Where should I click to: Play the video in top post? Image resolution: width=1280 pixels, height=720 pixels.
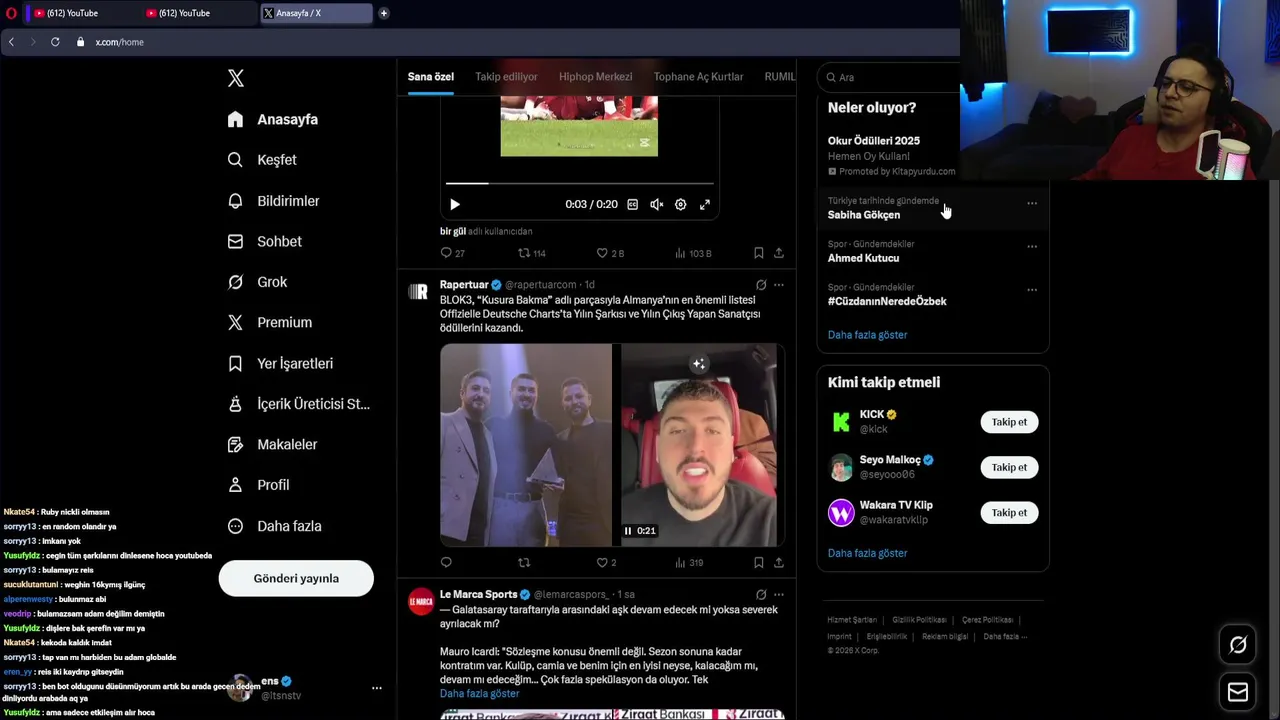(455, 204)
